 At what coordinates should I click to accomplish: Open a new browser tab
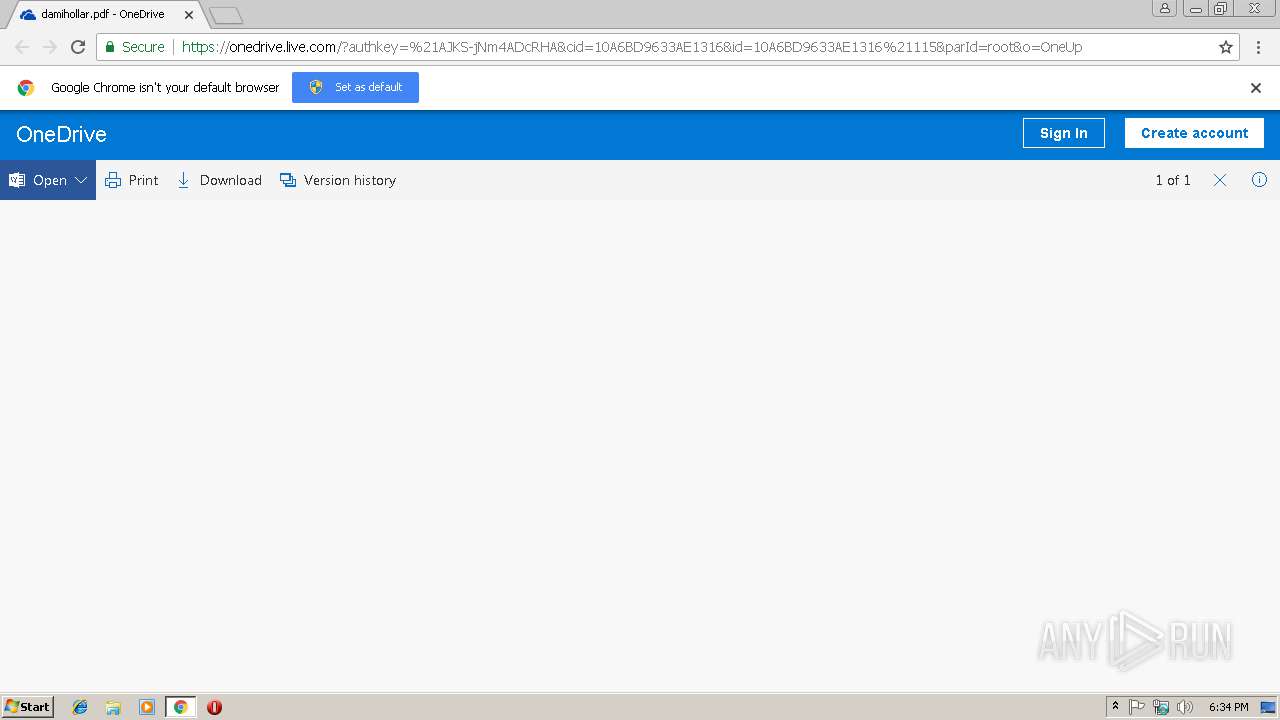226,15
